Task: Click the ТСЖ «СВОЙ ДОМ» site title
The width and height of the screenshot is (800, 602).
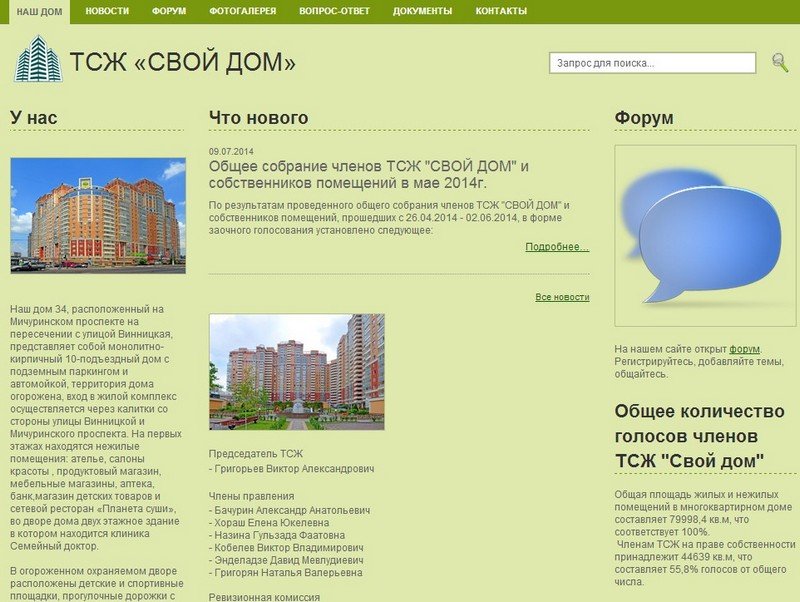Action: (x=183, y=62)
